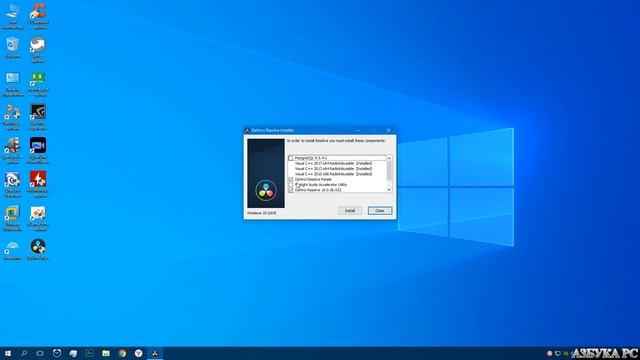This screenshot has width=640, height=360.
Task: Select the green square desktop shortcut
Action: [x=38, y=84]
